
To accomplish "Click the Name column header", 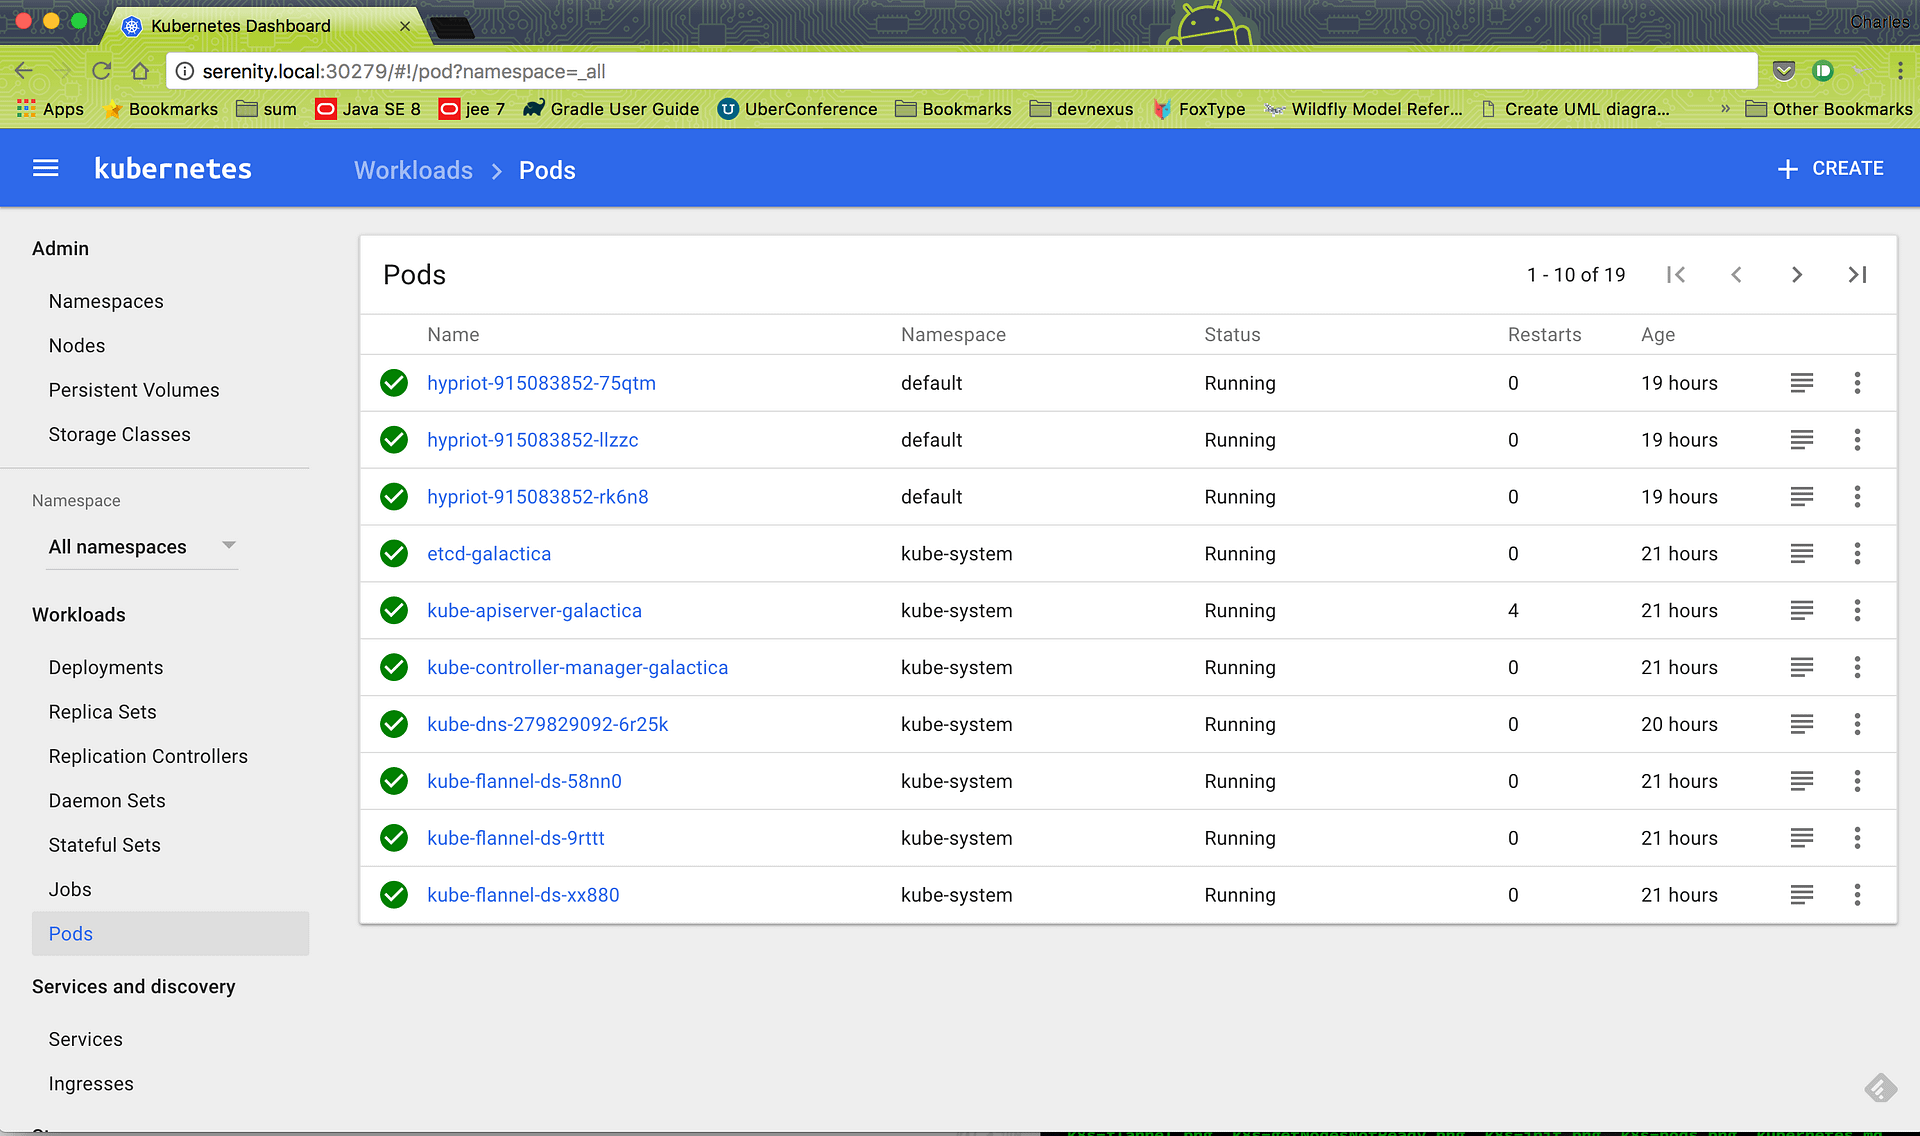I will (453, 335).
